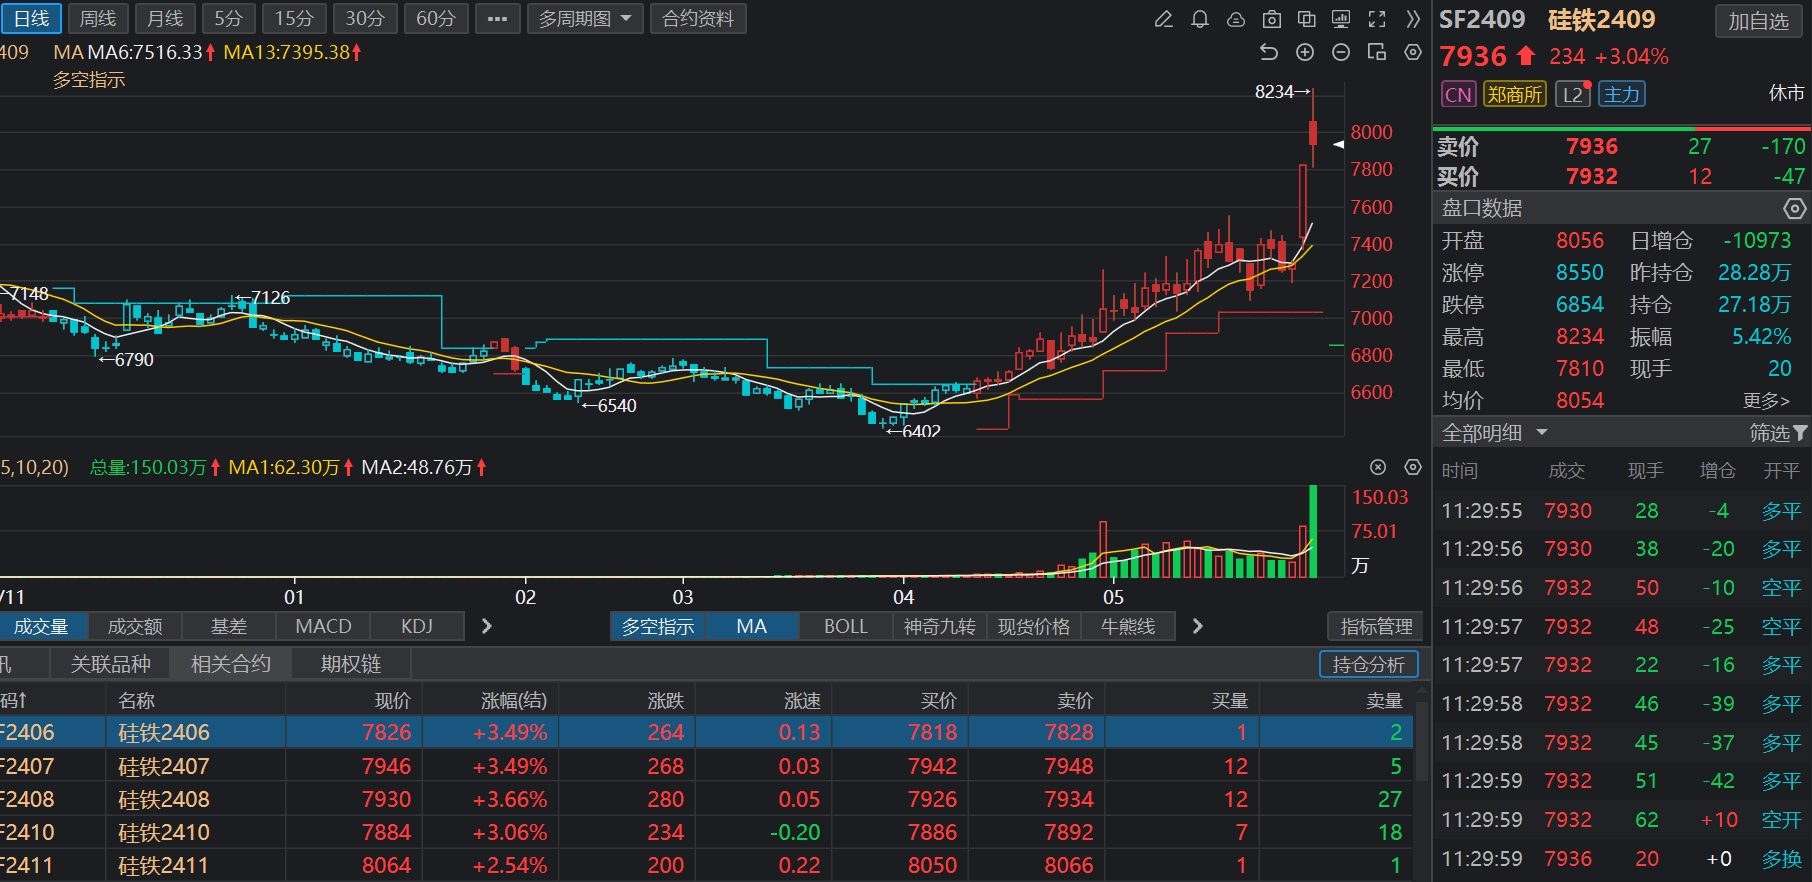This screenshot has width=1812, height=882.
Task: Select the pencil drawing tool icon
Action: click(1163, 19)
